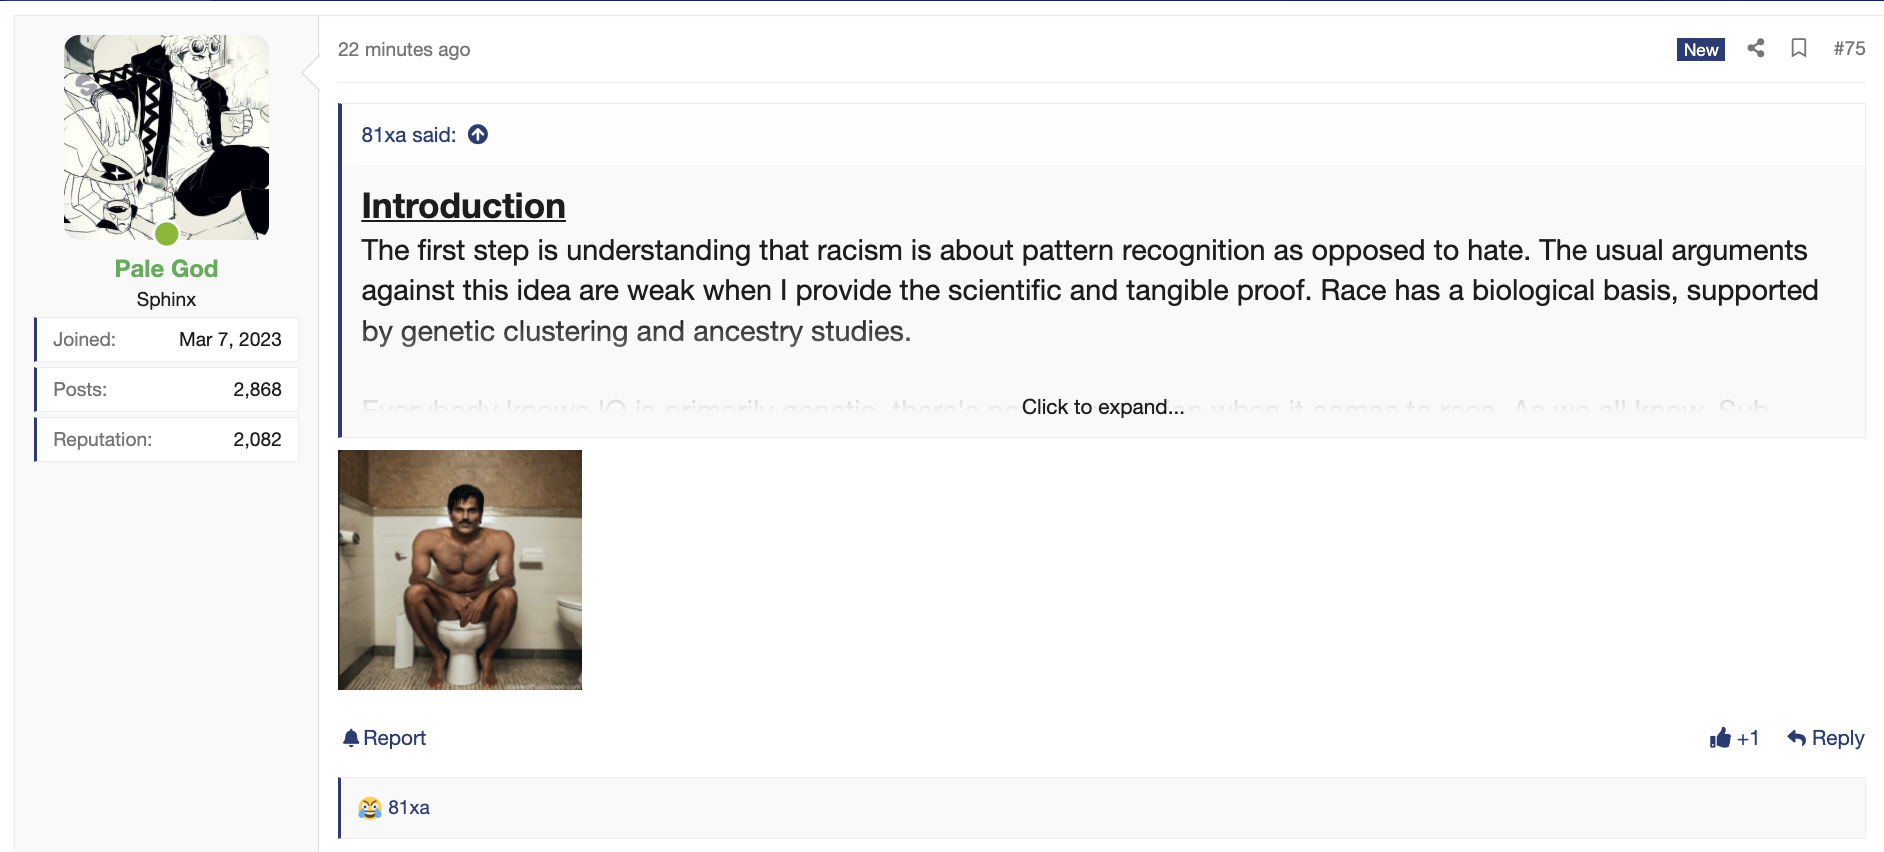Expand the quote with Click to expand

click(x=1102, y=407)
